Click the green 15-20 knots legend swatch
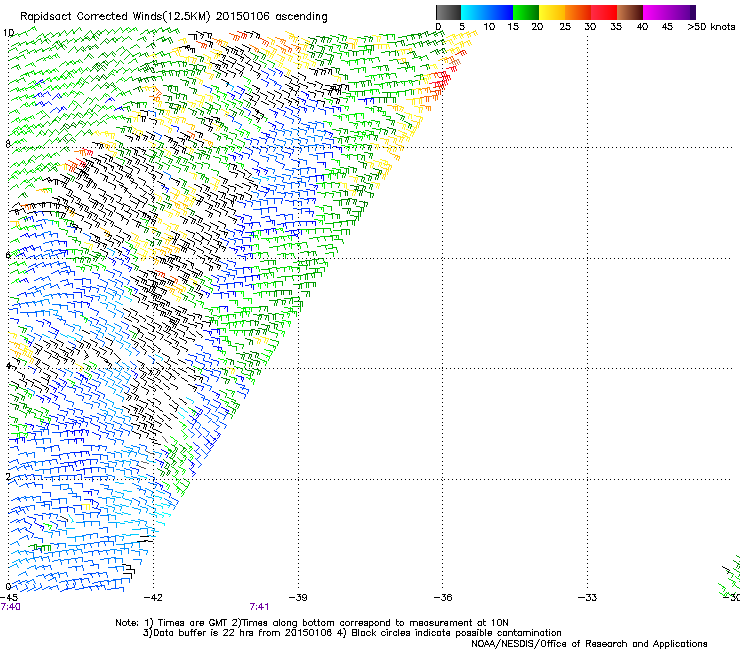This screenshot has width=740, height=650. pos(526,12)
